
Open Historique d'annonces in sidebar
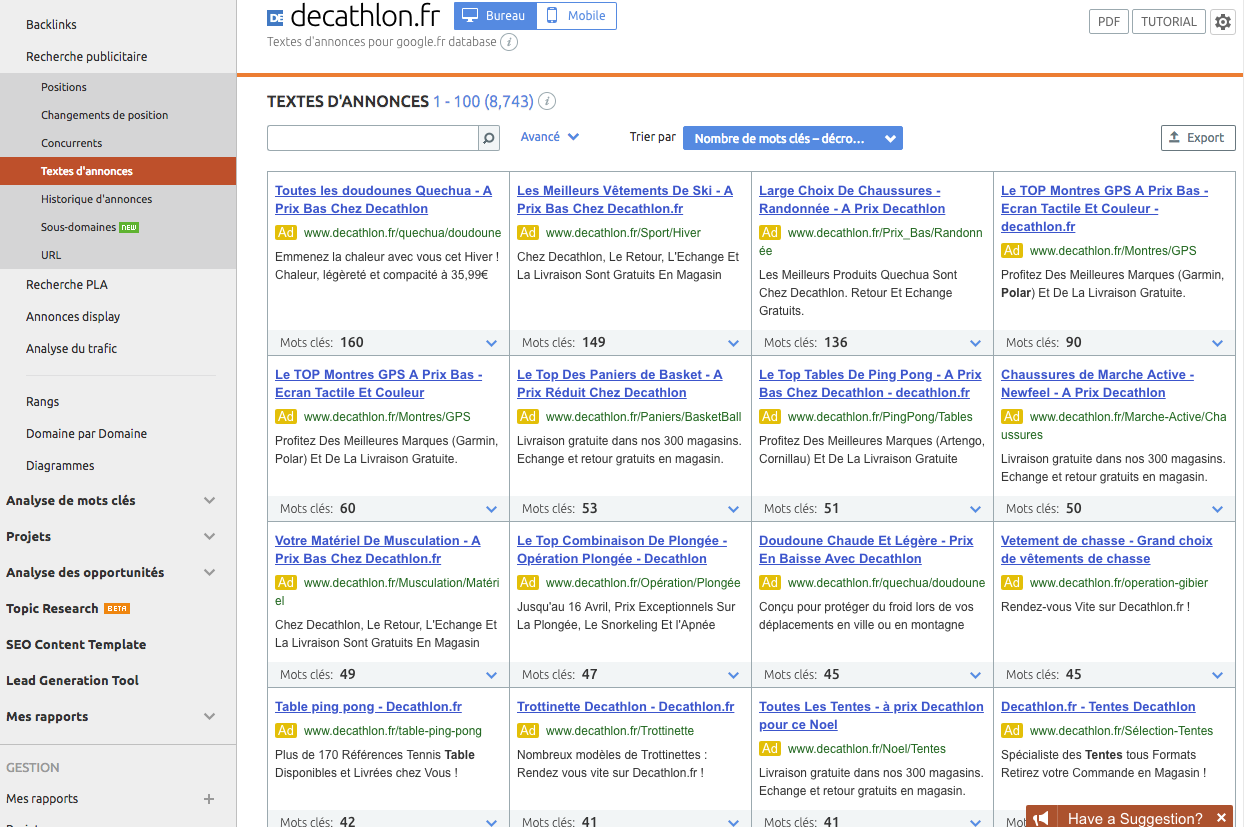(96, 199)
